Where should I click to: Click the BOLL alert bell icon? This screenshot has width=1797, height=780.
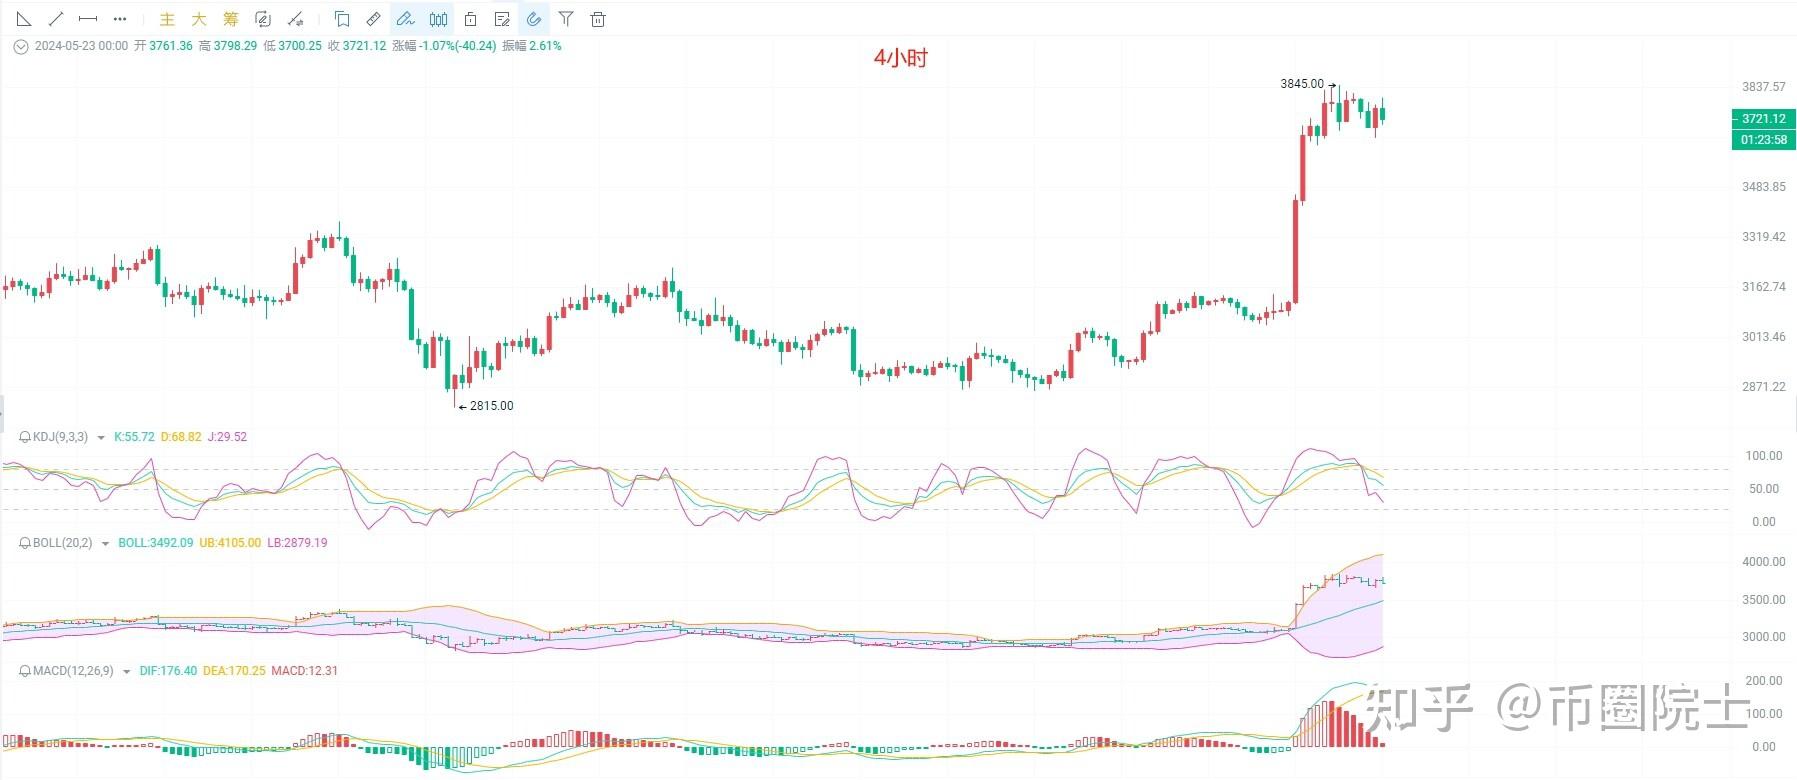(25, 543)
